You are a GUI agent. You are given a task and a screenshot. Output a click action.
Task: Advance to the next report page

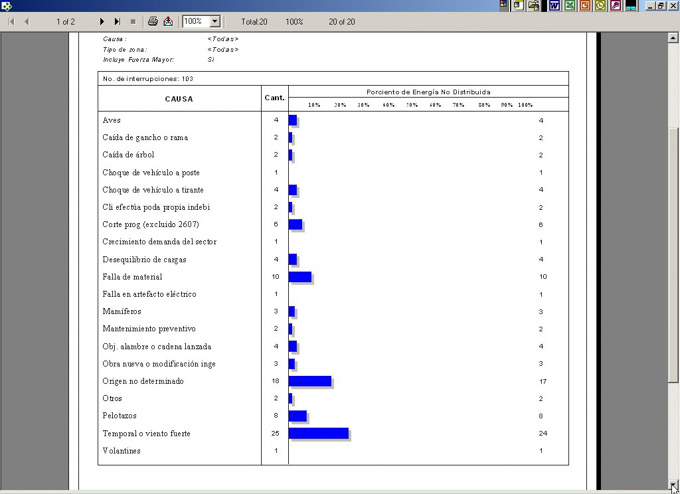102,21
